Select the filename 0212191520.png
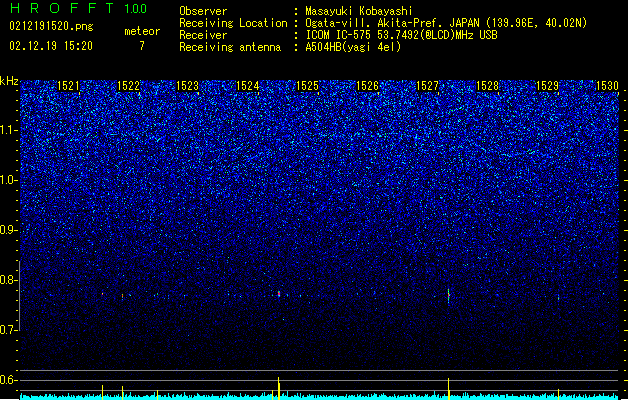This screenshot has width=629, height=400. (51, 26)
